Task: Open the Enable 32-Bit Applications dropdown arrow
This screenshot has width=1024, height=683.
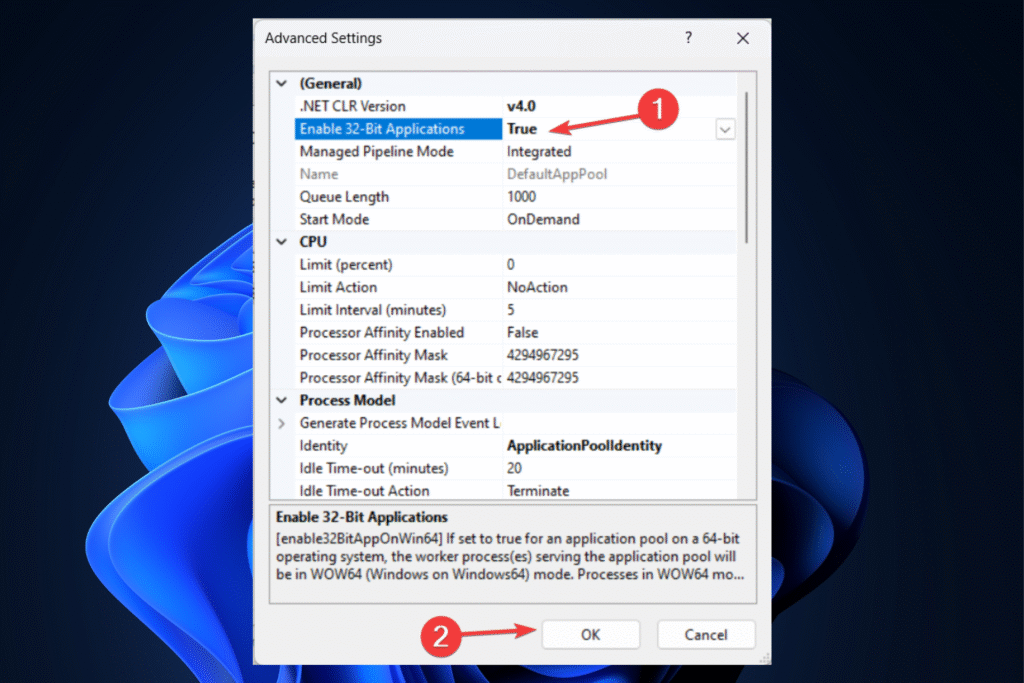Action: (725, 129)
